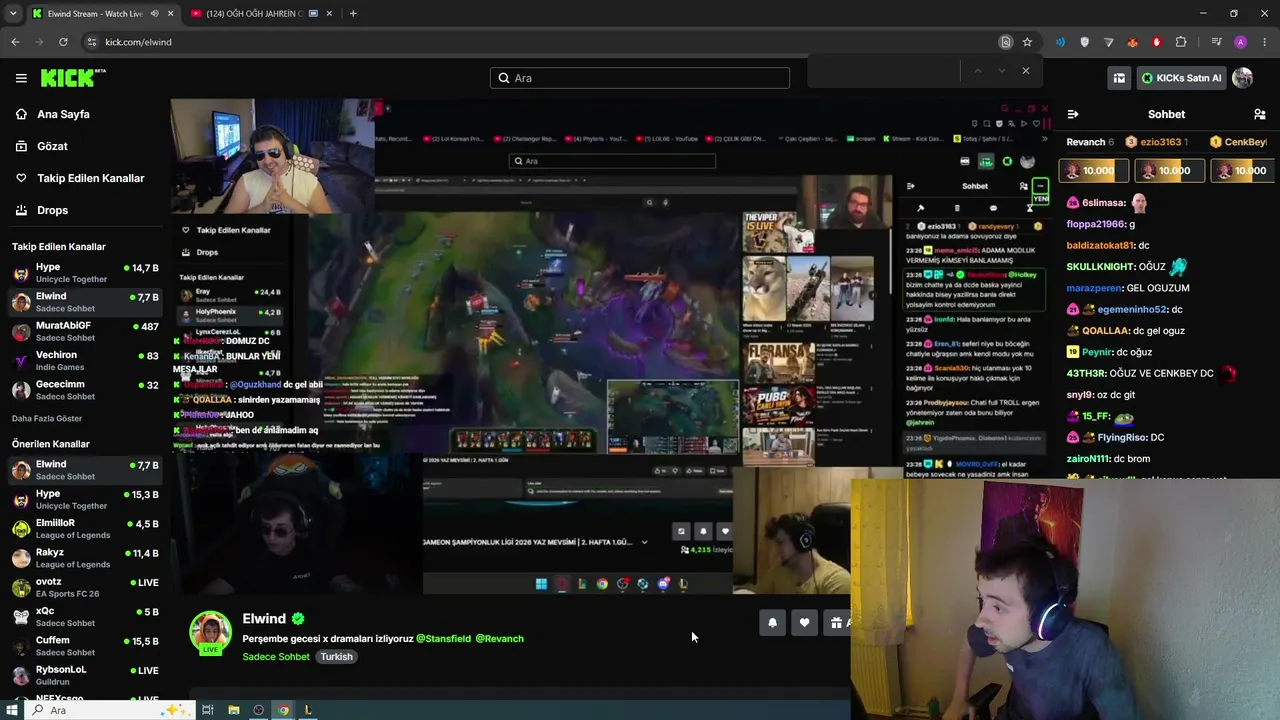
Task: Click the Kick search field Ara
Action: 640,78
